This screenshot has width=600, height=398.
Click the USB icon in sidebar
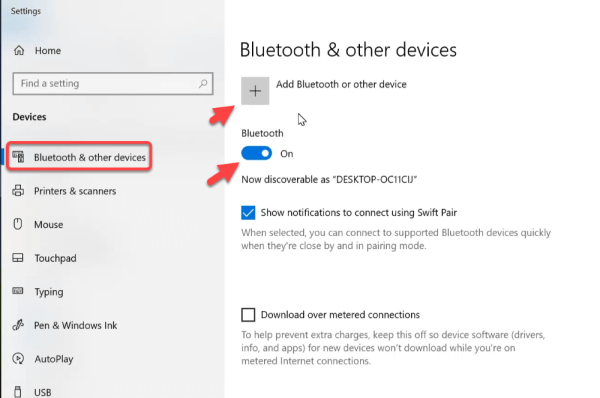(x=18, y=392)
